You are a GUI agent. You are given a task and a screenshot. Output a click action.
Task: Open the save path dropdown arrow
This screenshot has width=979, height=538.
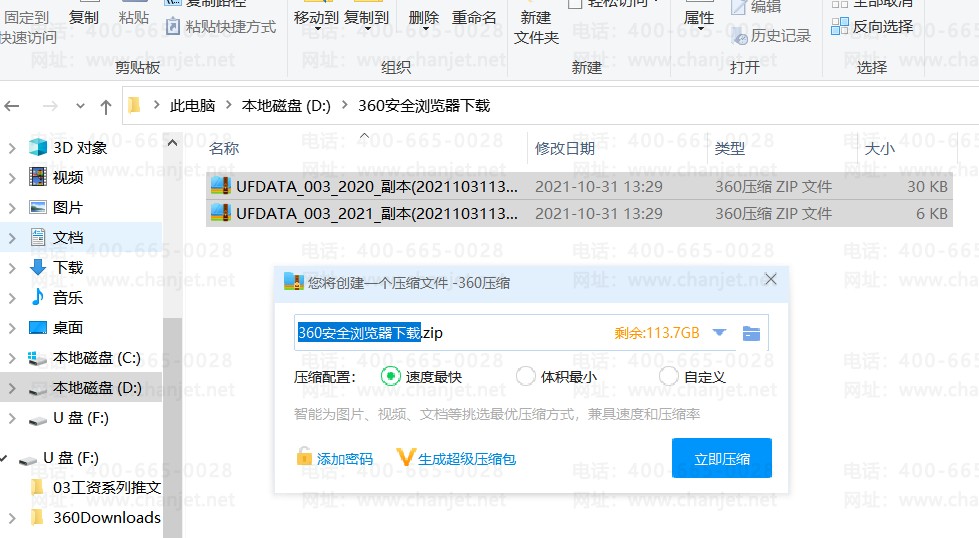coord(719,333)
